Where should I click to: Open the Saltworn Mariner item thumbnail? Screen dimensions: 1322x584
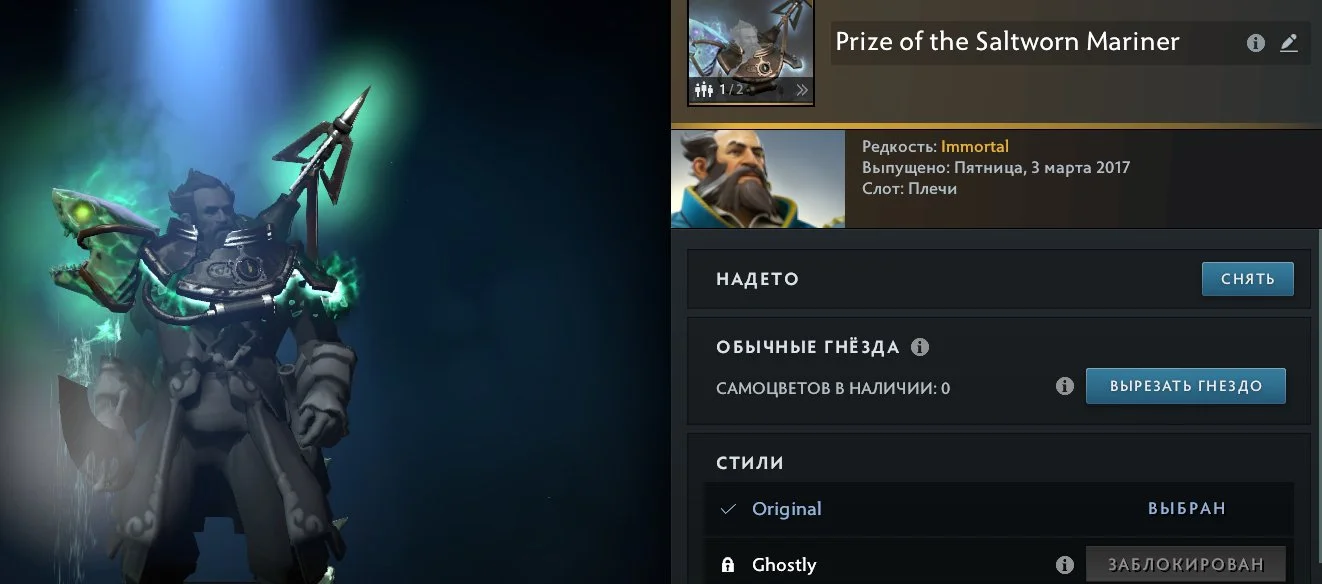click(751, 51)
